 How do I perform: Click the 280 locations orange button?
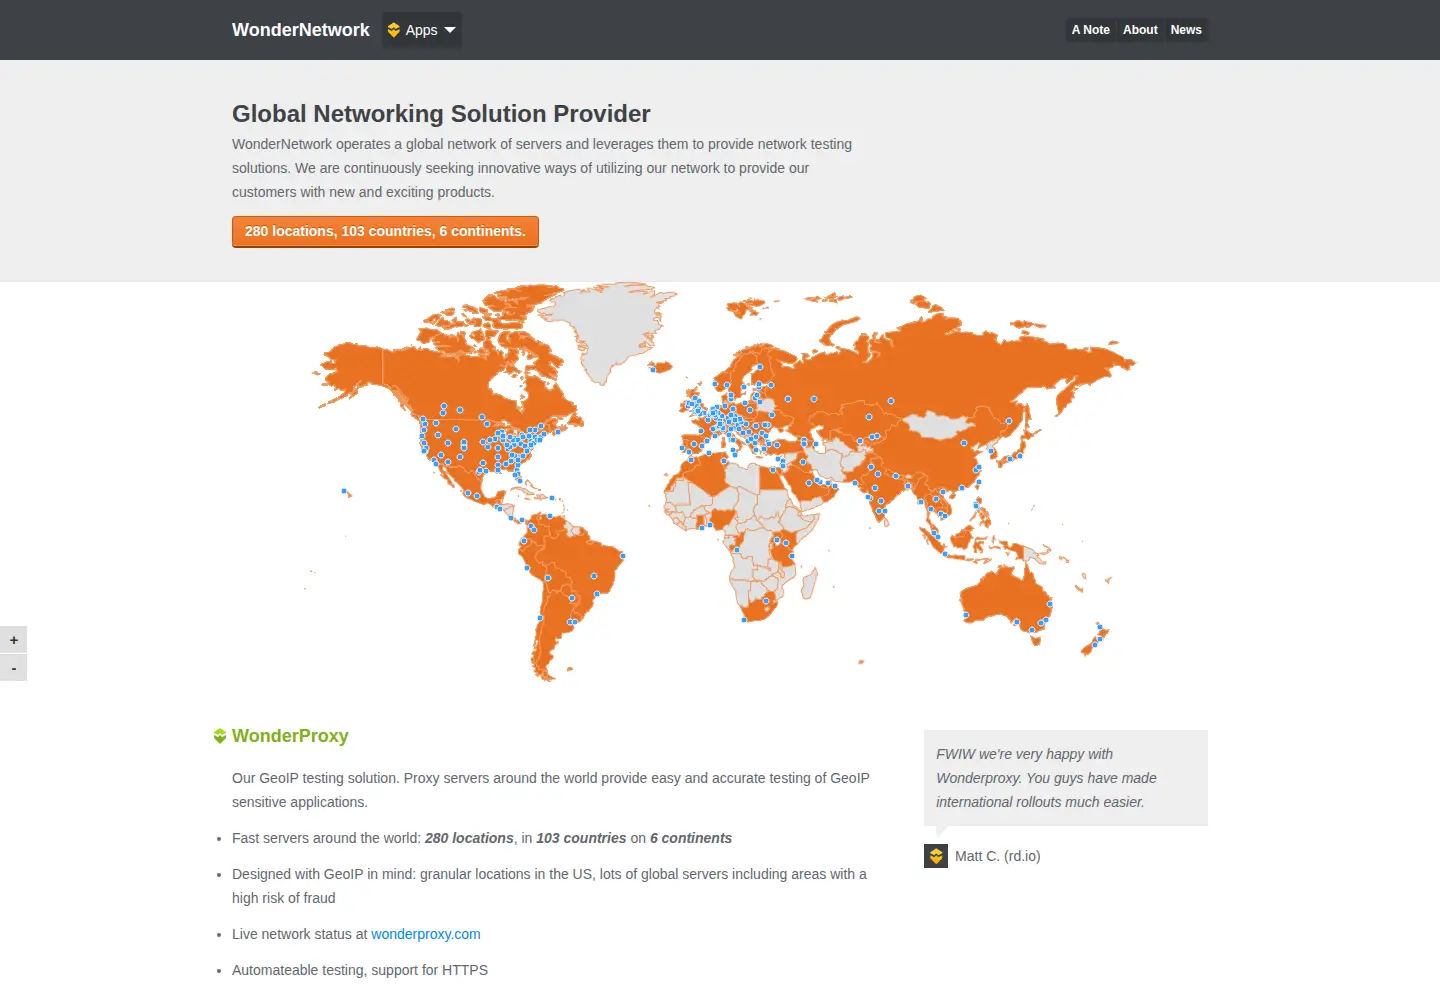tap(385, 231)
